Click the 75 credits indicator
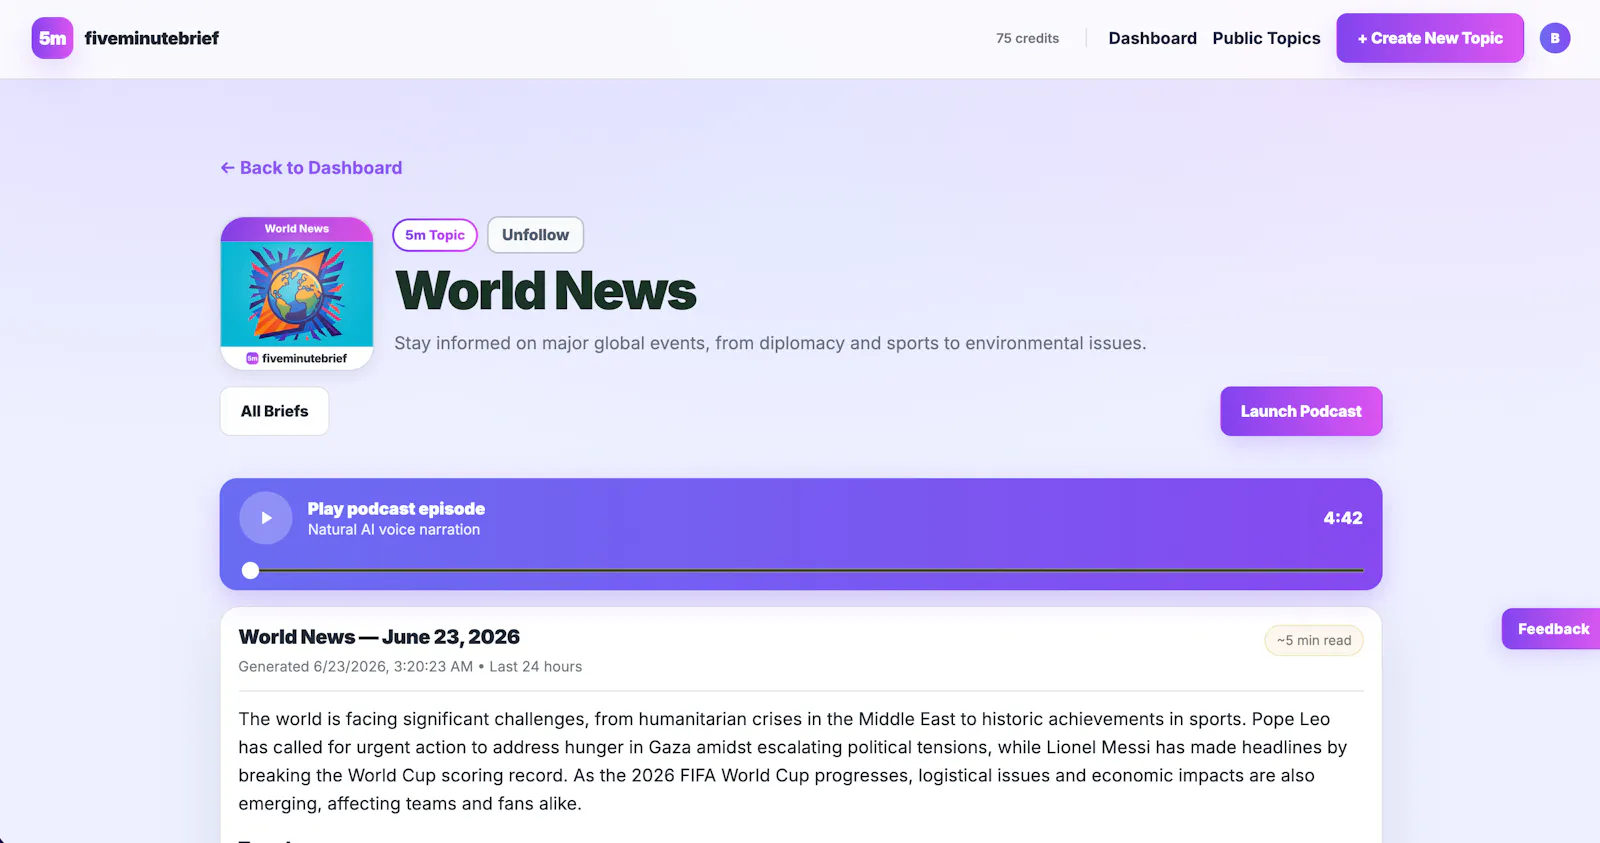 coord(1027,38)
